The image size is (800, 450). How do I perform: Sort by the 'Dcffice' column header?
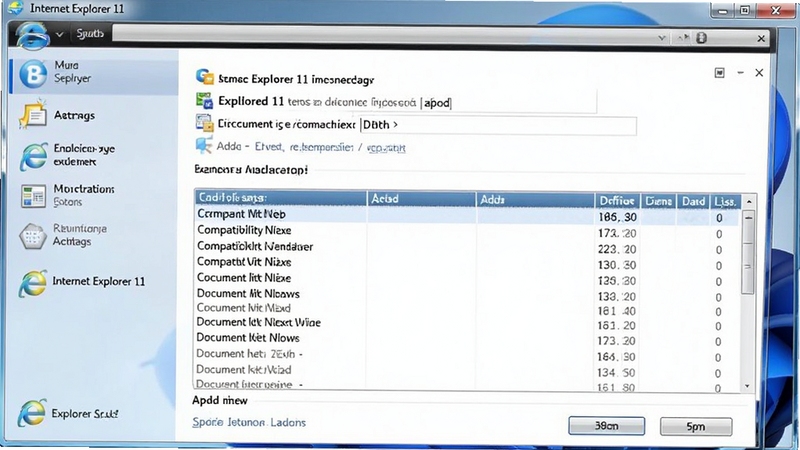pyautogui.click(x=617, y=201)
